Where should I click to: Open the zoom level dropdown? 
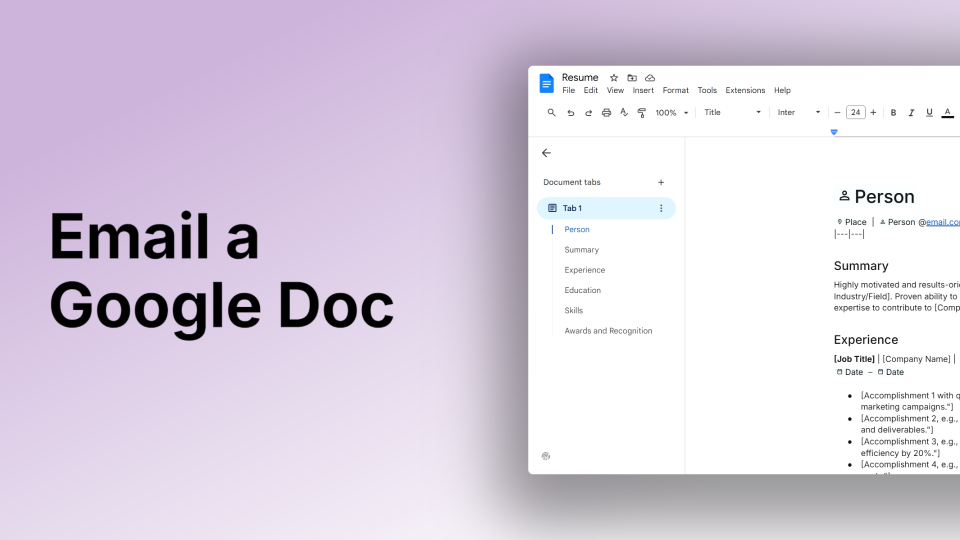click(672, 113)
